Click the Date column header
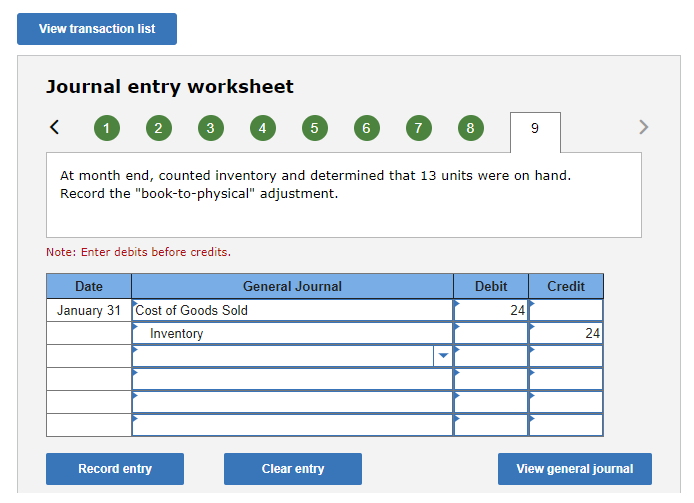Viewport: 694px width, 503px height. (x=89, y=286)
